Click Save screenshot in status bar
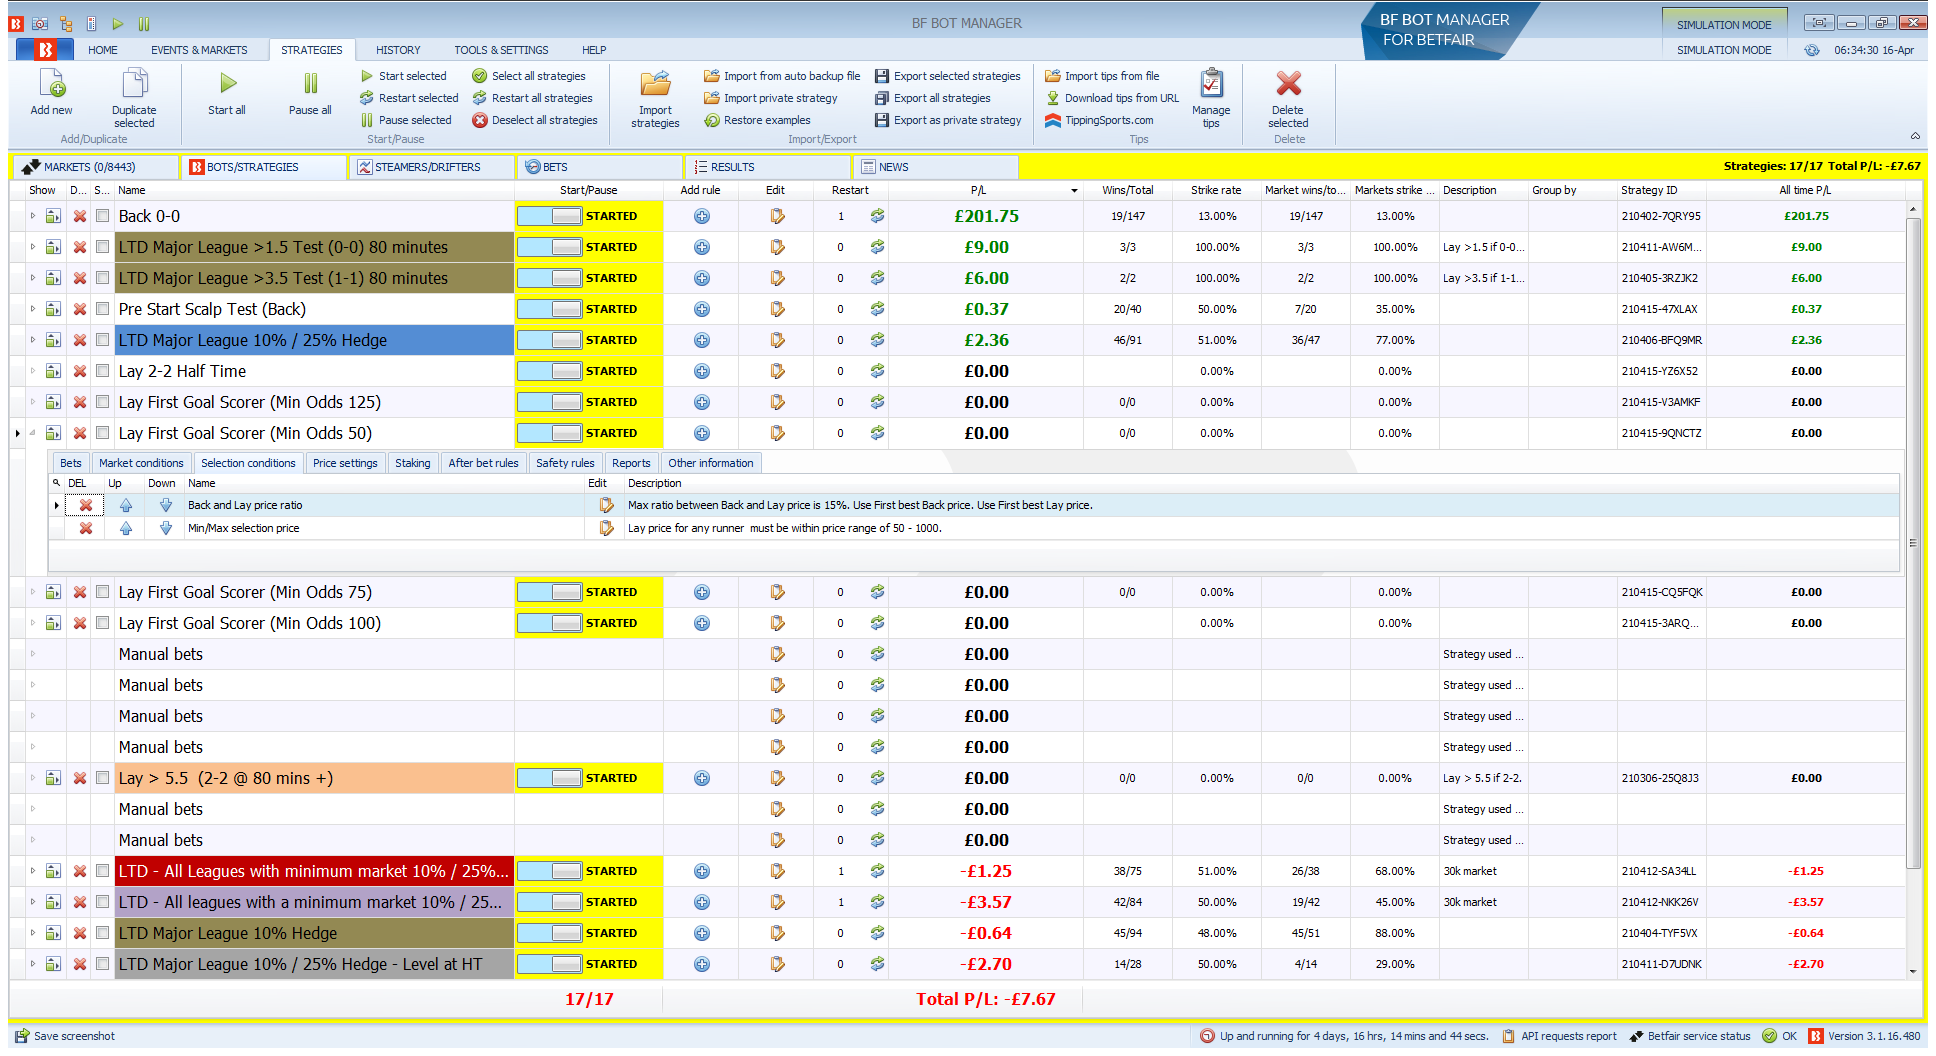This screenshot has width=1936, height=1056. pyautogui.click(x=65, y=1036)
